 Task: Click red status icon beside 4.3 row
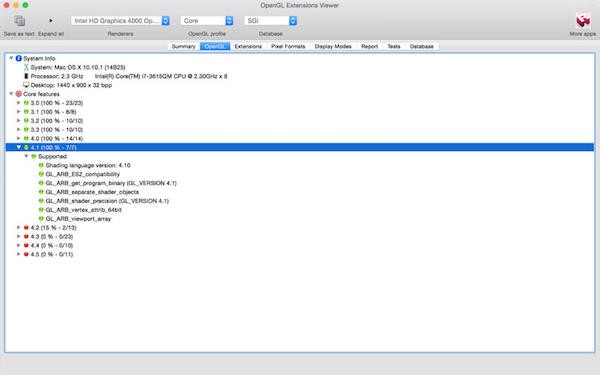tap(26, 236)
